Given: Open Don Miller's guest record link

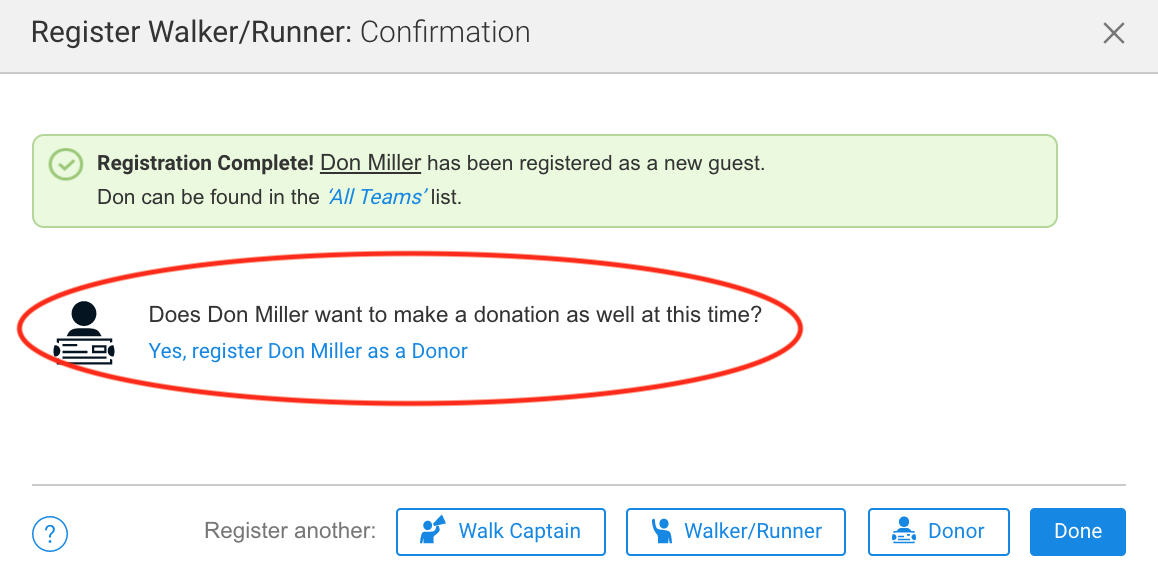Looking at the screenshot, I should (x=370, y=163).
